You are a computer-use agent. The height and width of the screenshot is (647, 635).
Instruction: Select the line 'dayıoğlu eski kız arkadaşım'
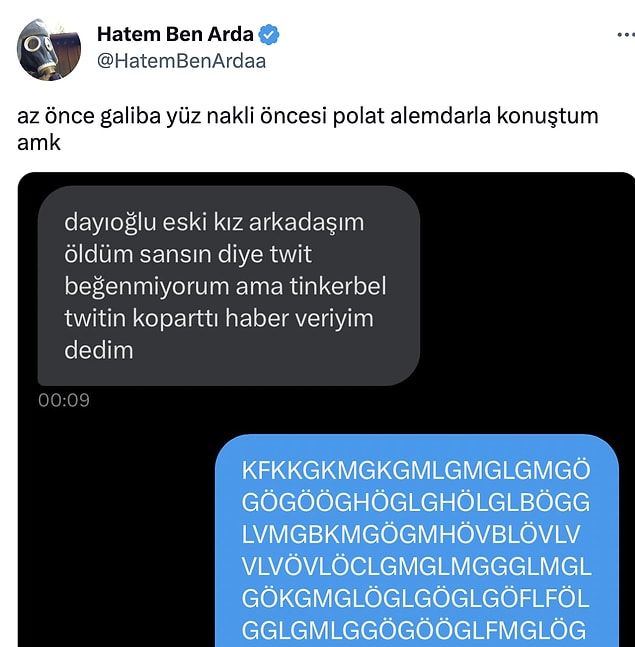(214, 222)
